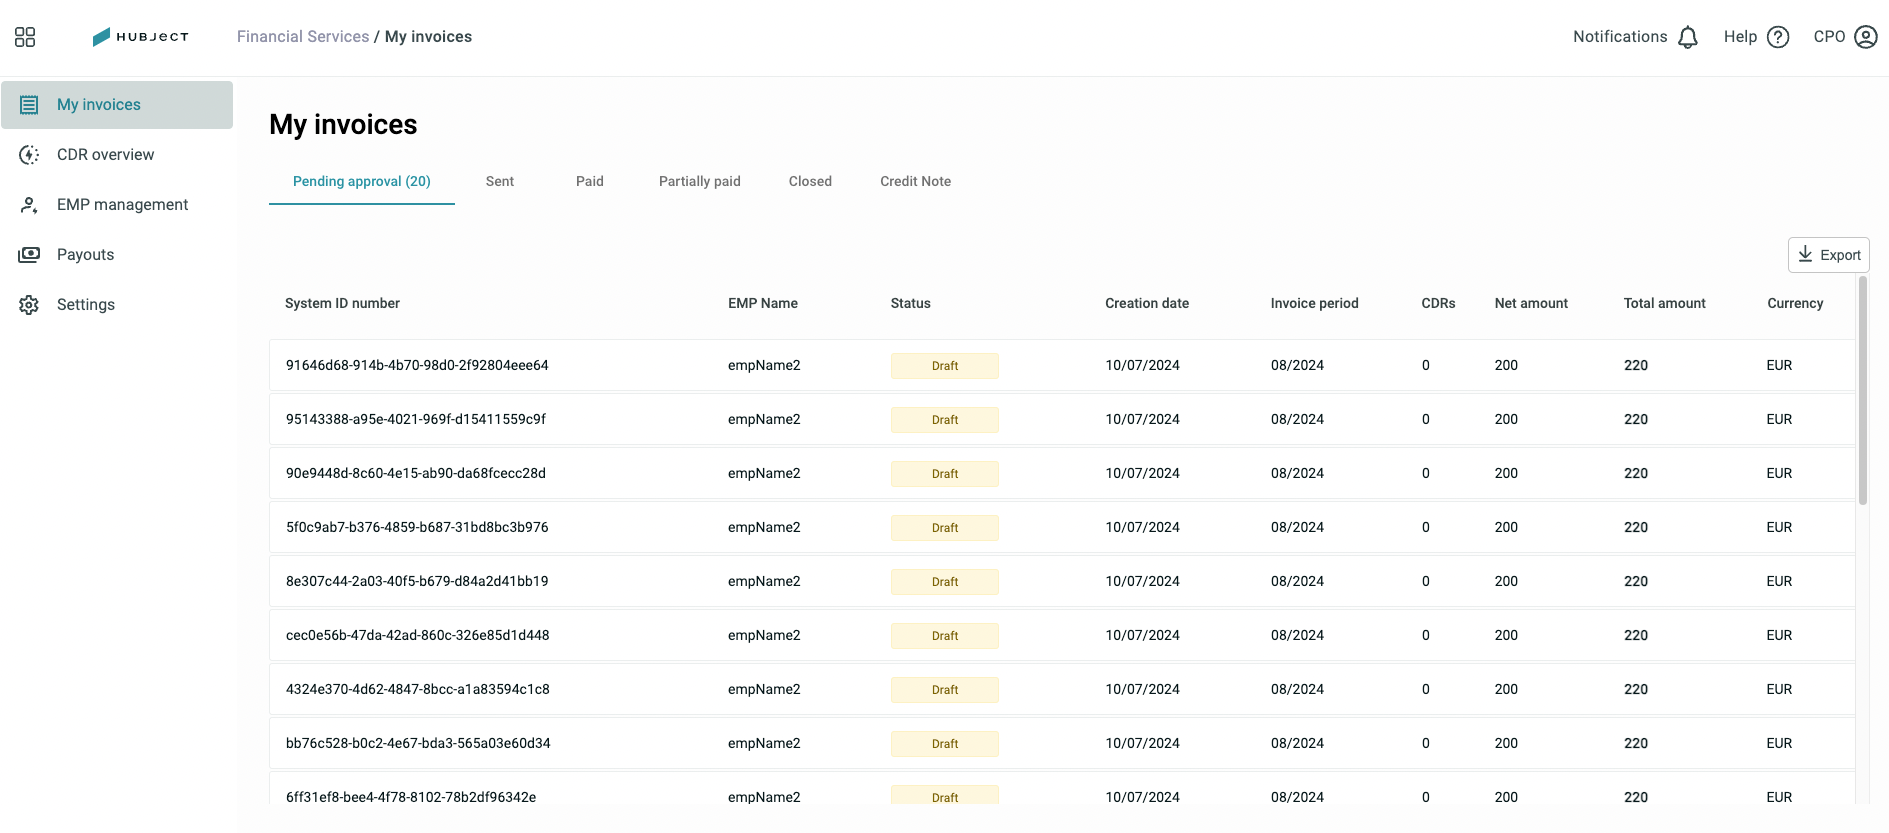The height and width of the screenshot is (833, 1889).
Task: Open Settings in sidebar
Action: click(x=117, y=305)
